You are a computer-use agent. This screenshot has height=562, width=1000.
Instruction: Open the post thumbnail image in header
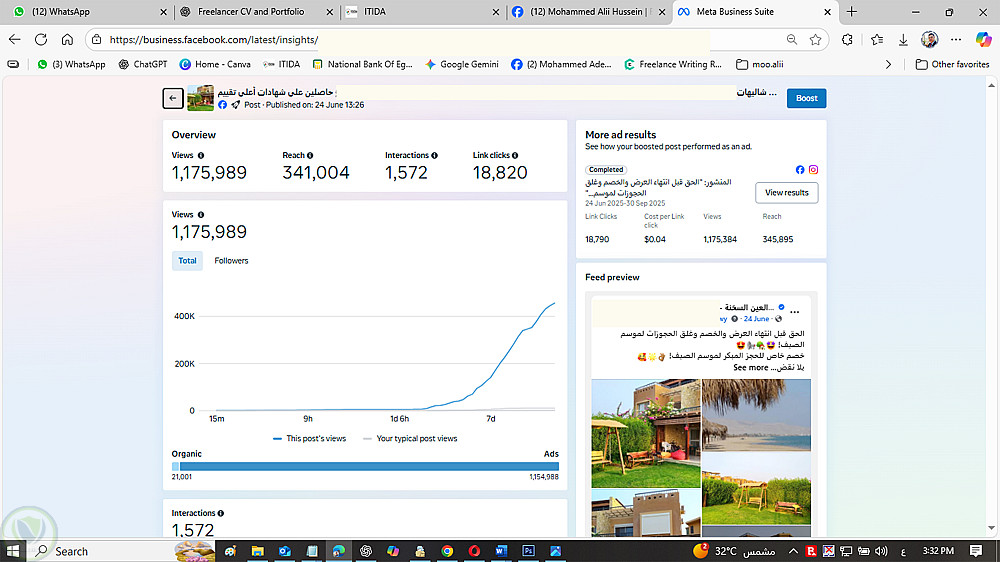(x=200, y=98)
